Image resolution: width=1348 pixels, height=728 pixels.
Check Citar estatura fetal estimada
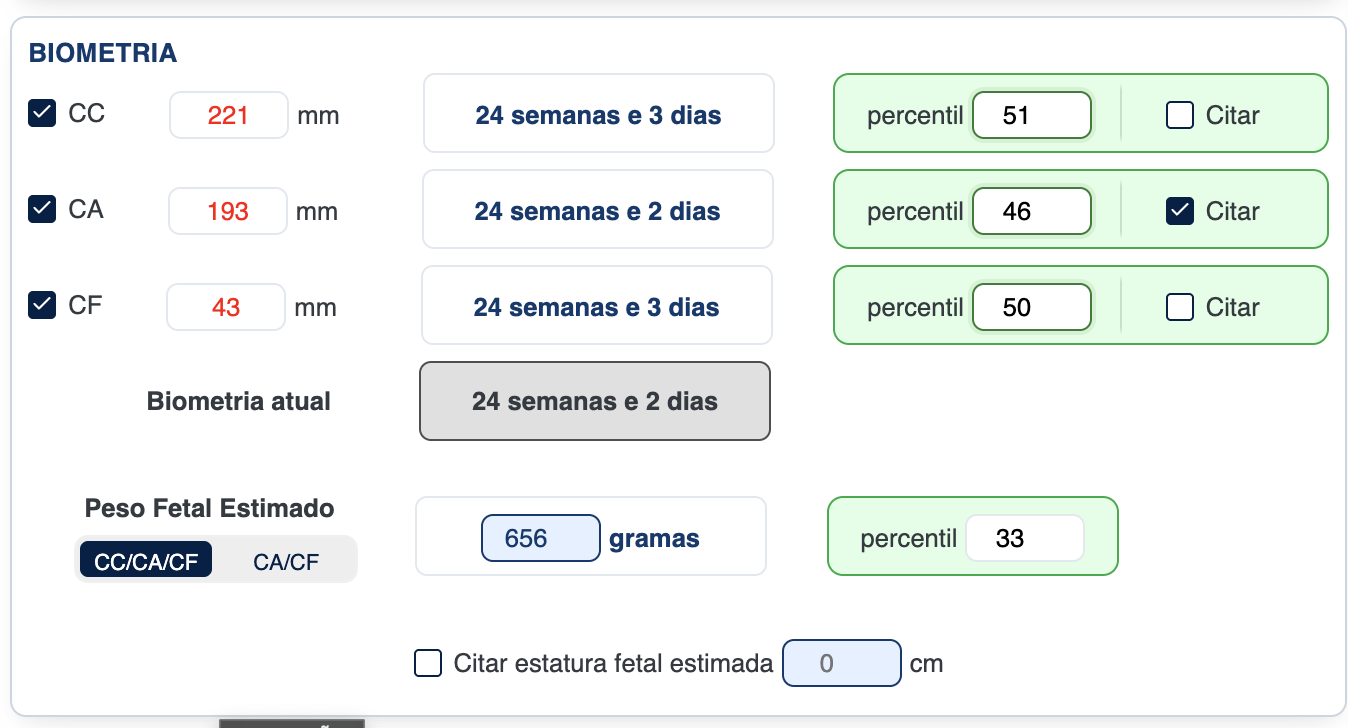(428, 663)
